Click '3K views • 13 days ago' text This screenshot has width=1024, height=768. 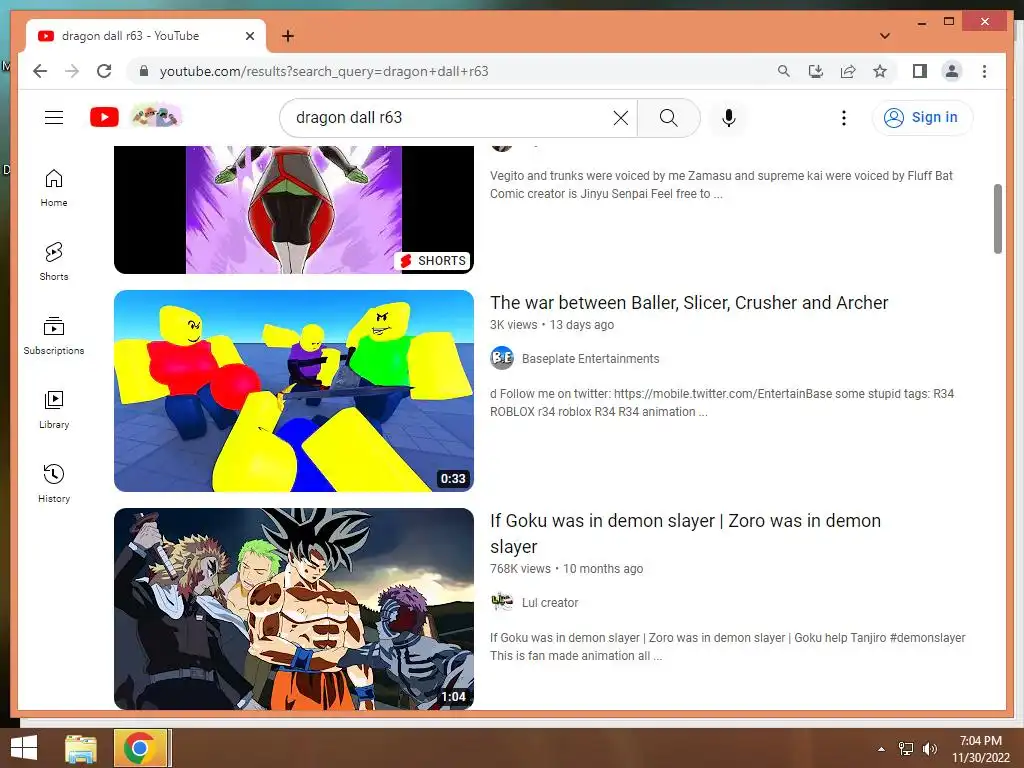552,325
